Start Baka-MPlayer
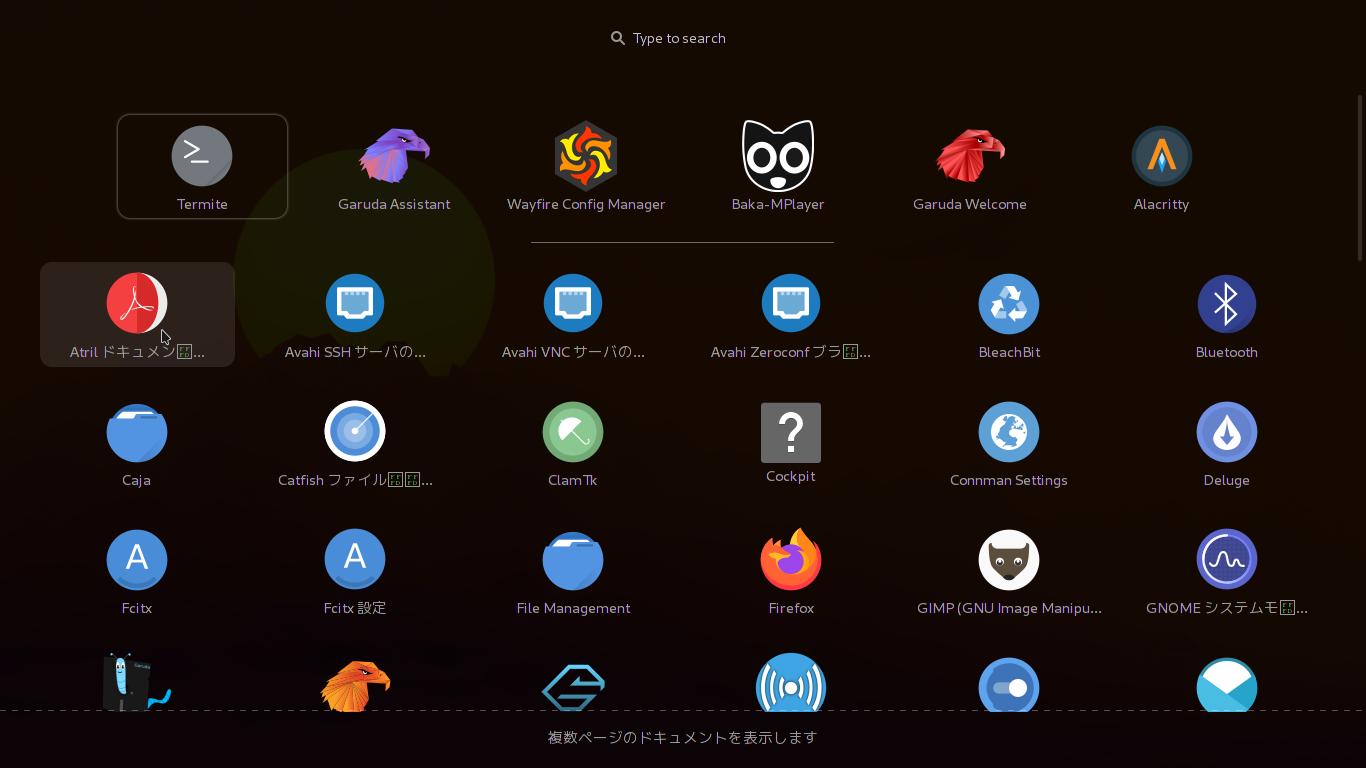Screen dimensions: 1366x768 tap(778, 166)
